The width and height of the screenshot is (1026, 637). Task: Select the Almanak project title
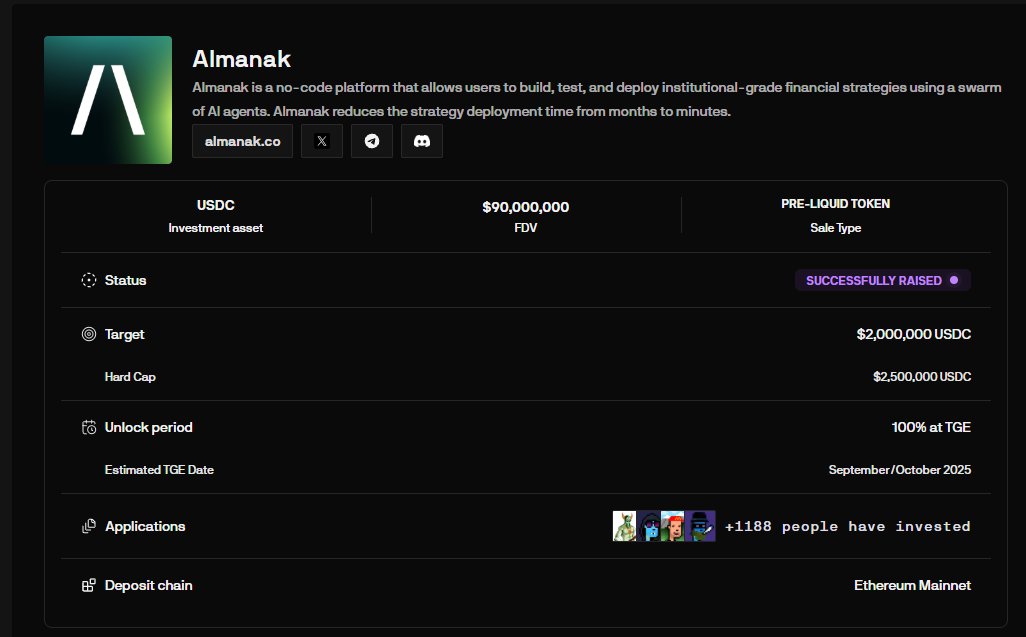[241, 59]
